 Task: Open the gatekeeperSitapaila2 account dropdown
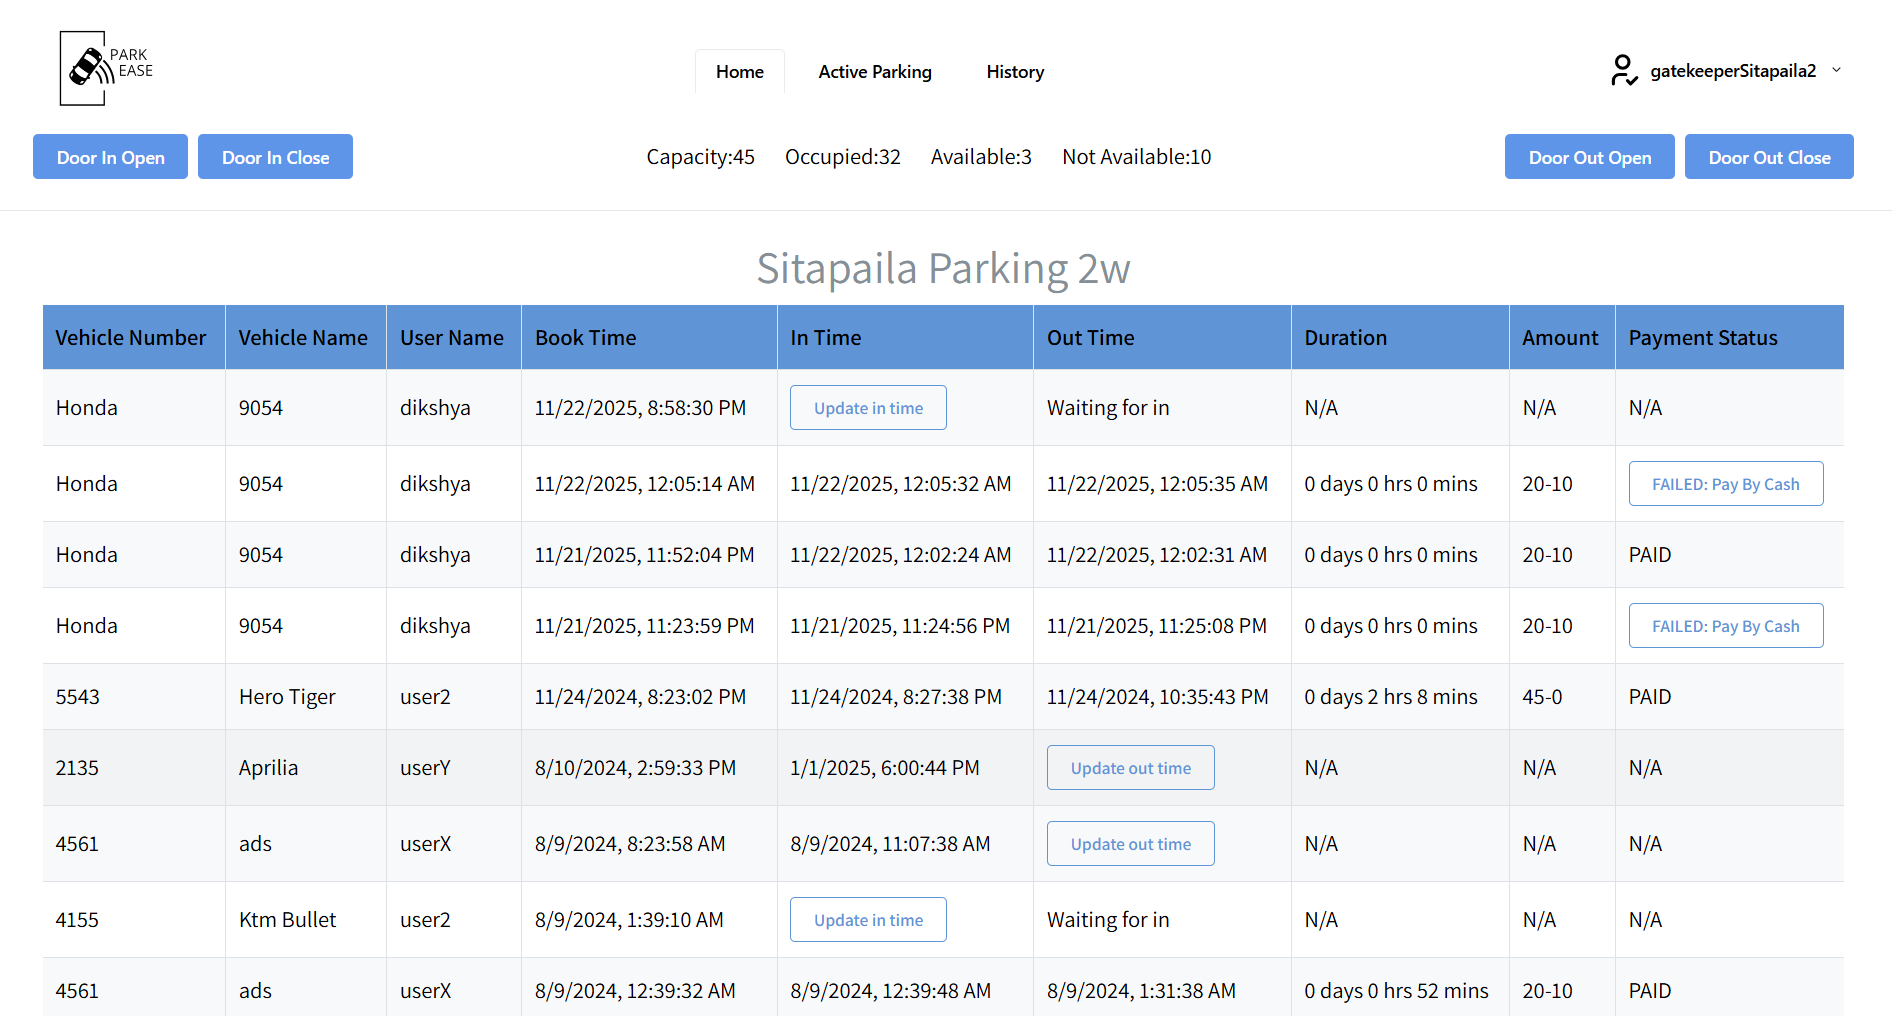point(1838,70)
